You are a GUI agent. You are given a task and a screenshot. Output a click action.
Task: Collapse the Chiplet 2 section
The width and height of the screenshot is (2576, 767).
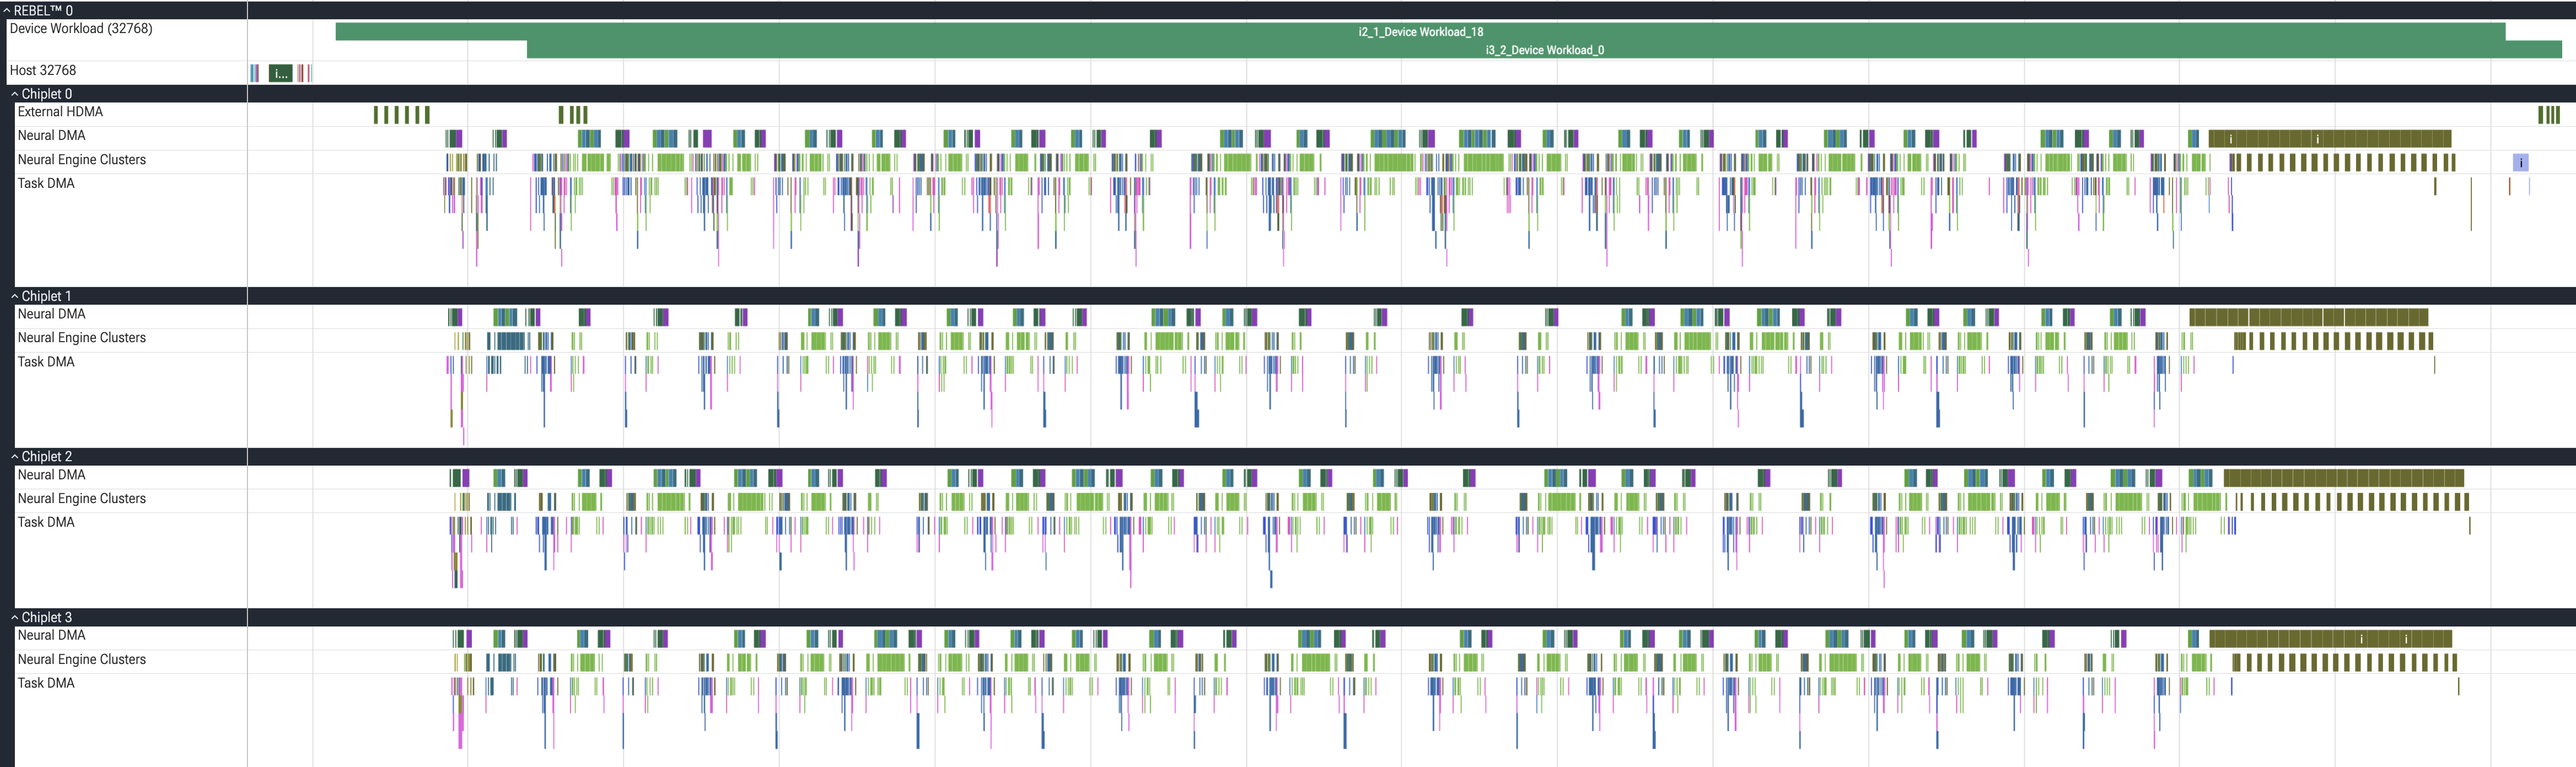[x=15, y=456]
